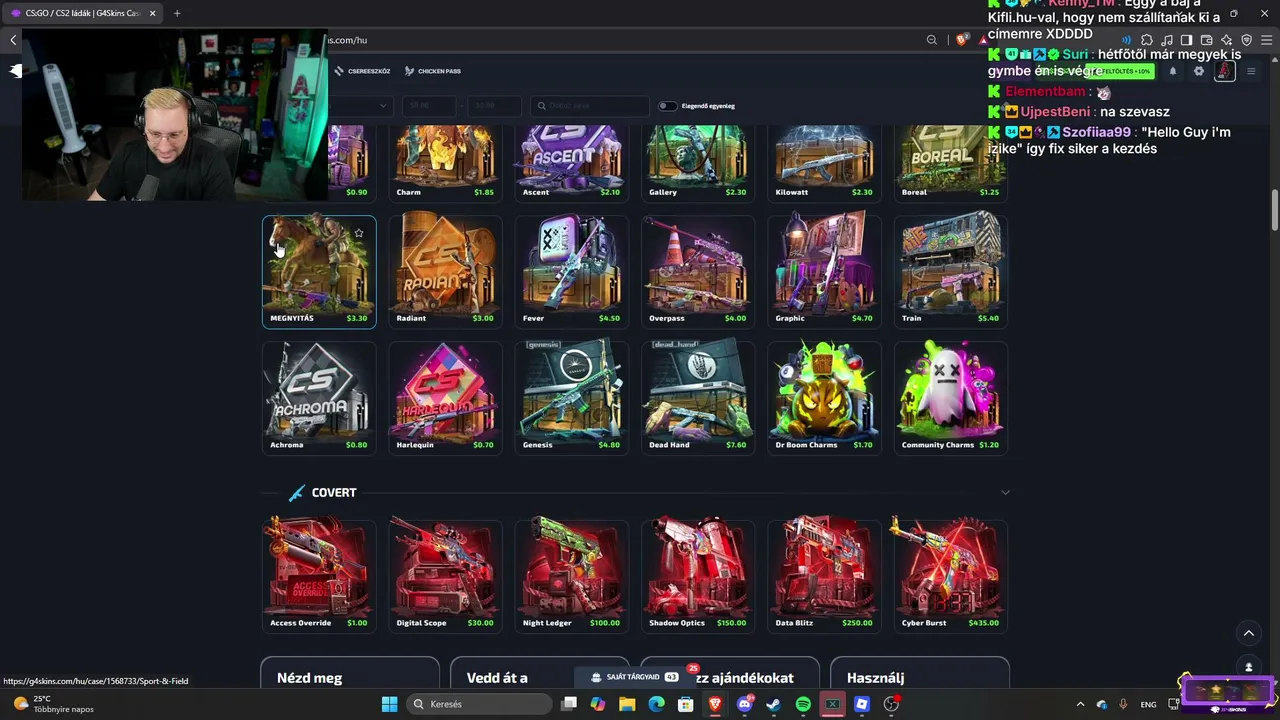Viewport: 1280px width, 720px height.
Task: Open the Overpass case
Action: (x=698, y=272)
